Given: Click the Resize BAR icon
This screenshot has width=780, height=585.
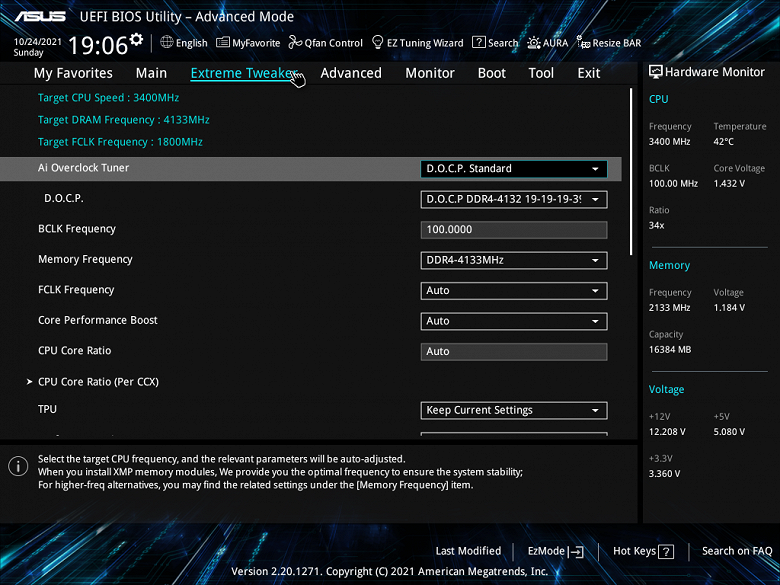Looking at the screenshot, I should [x=584, y=42].
